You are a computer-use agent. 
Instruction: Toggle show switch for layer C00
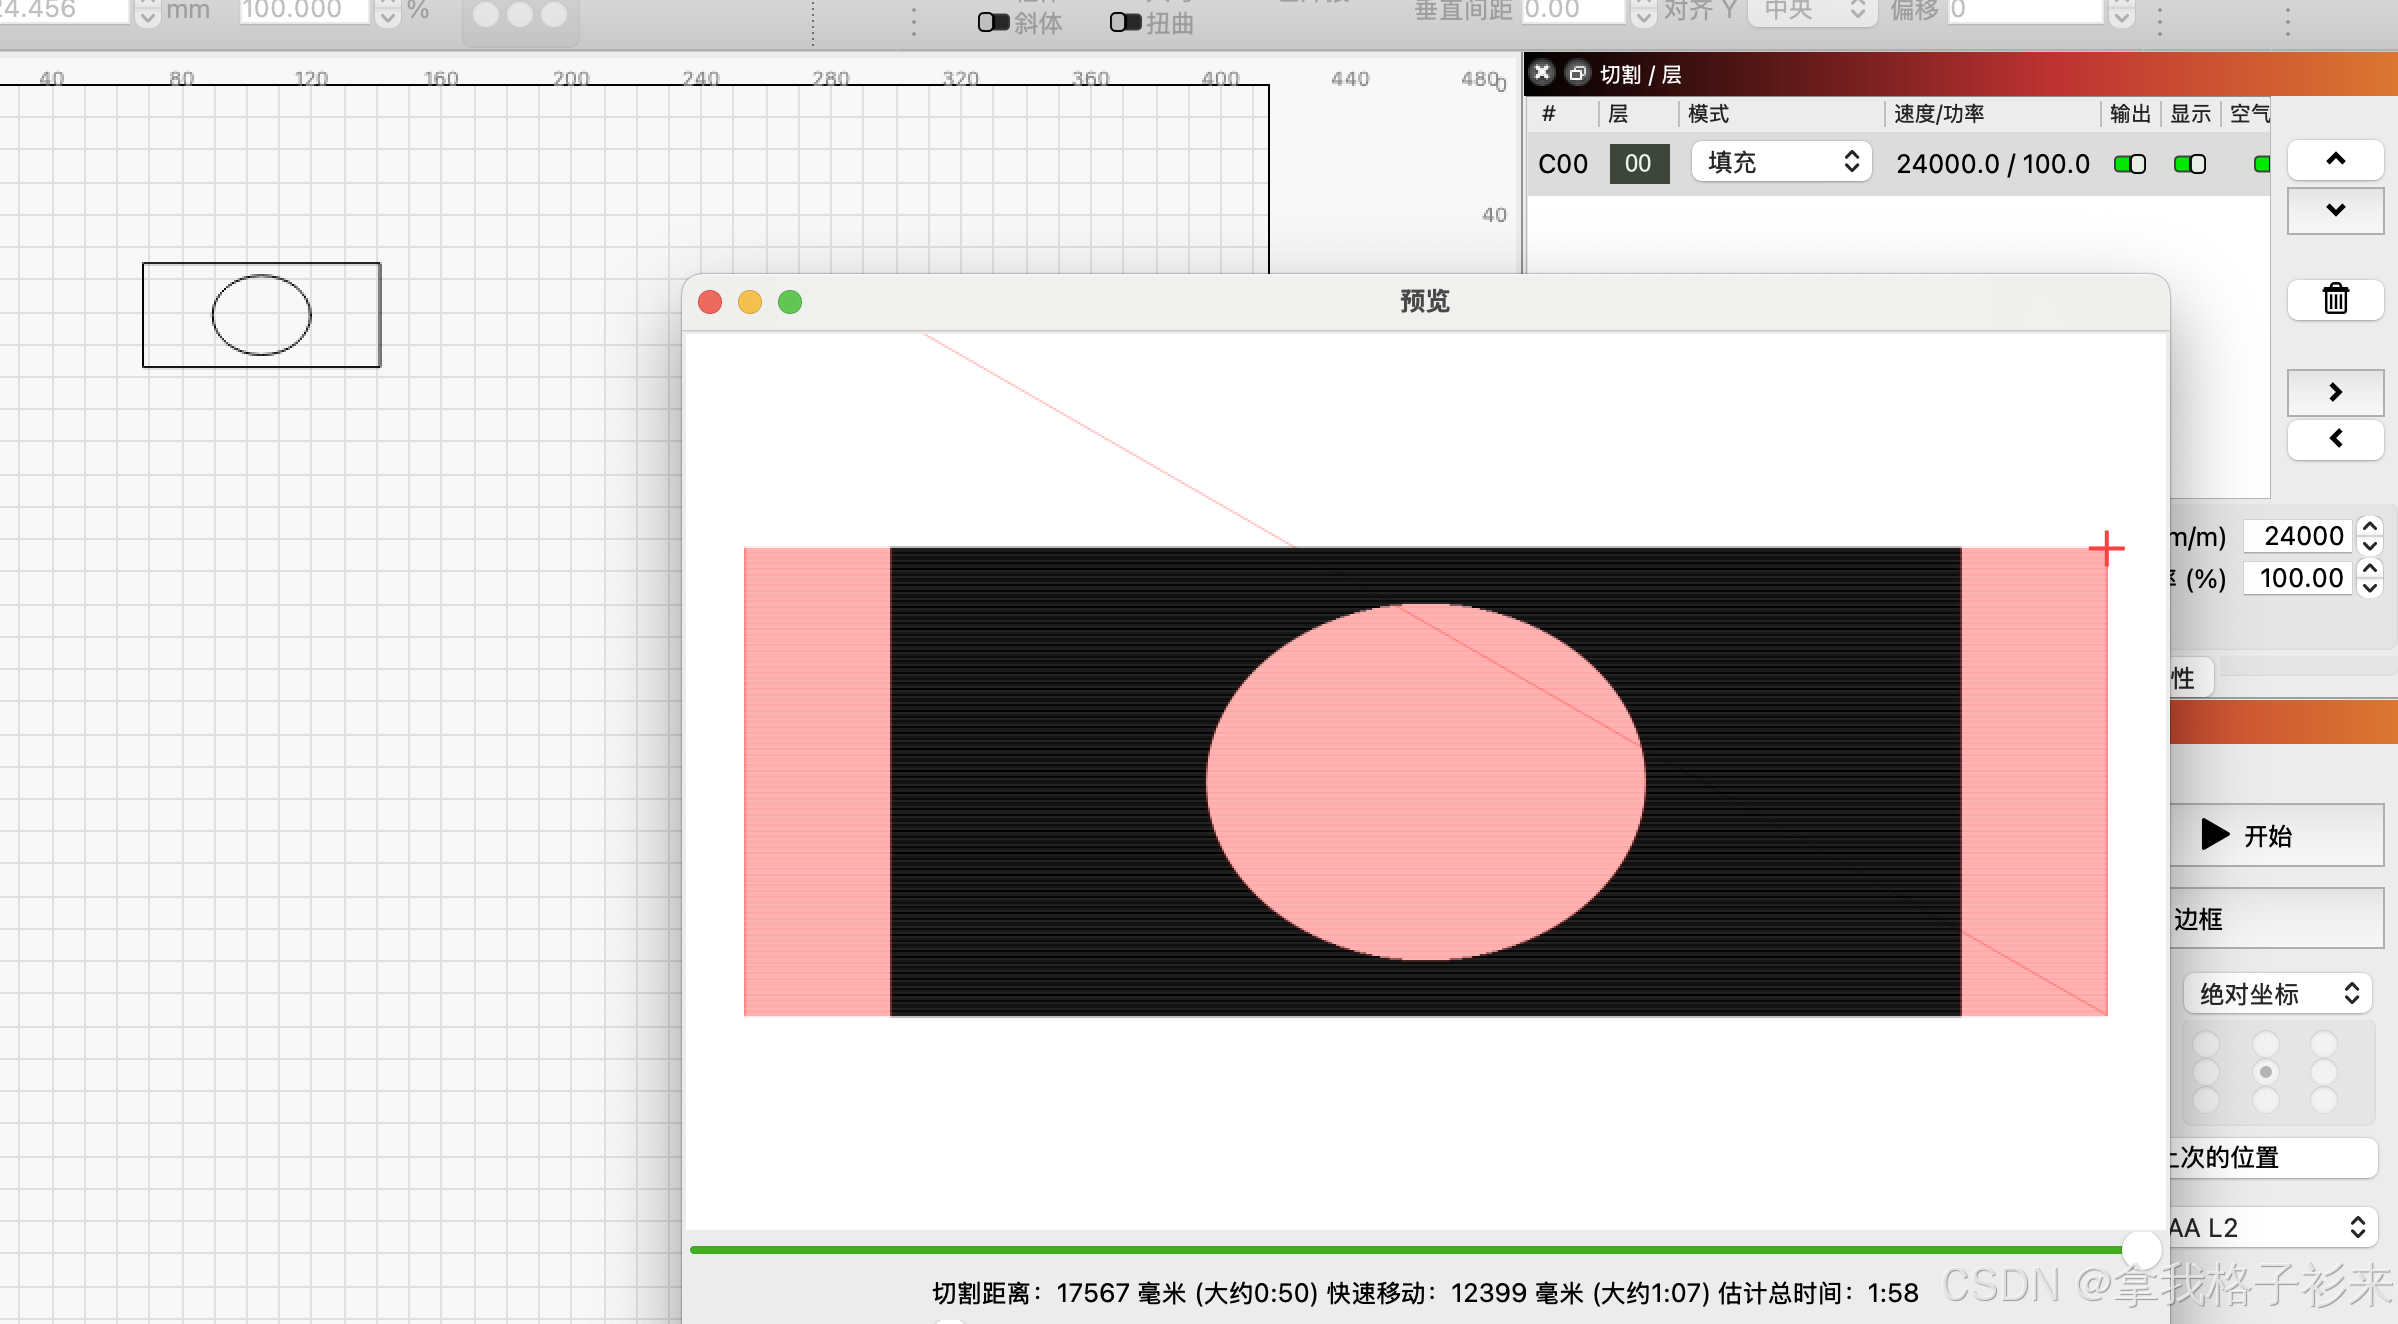[x=2189, y=164]
